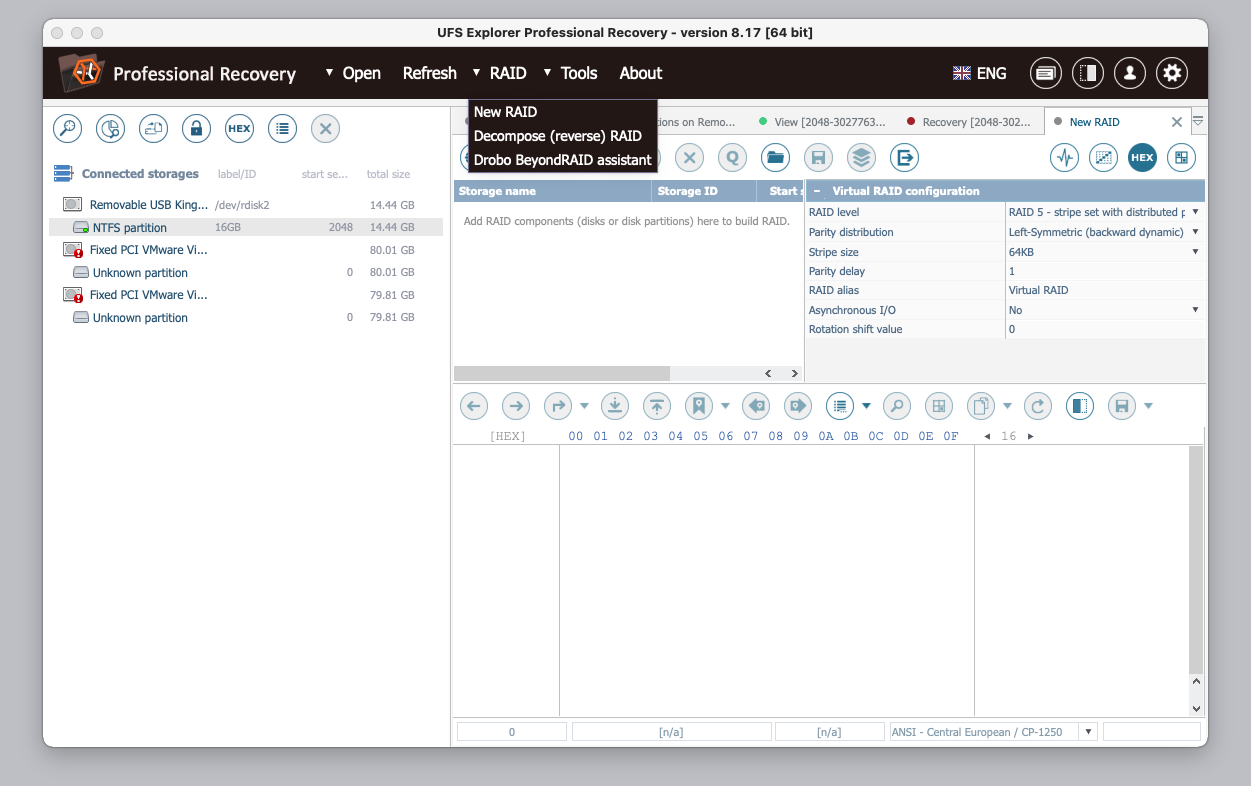Collapse the Virtual RAID configuration section
The image size is (1251, 786).
pos(816,191)
